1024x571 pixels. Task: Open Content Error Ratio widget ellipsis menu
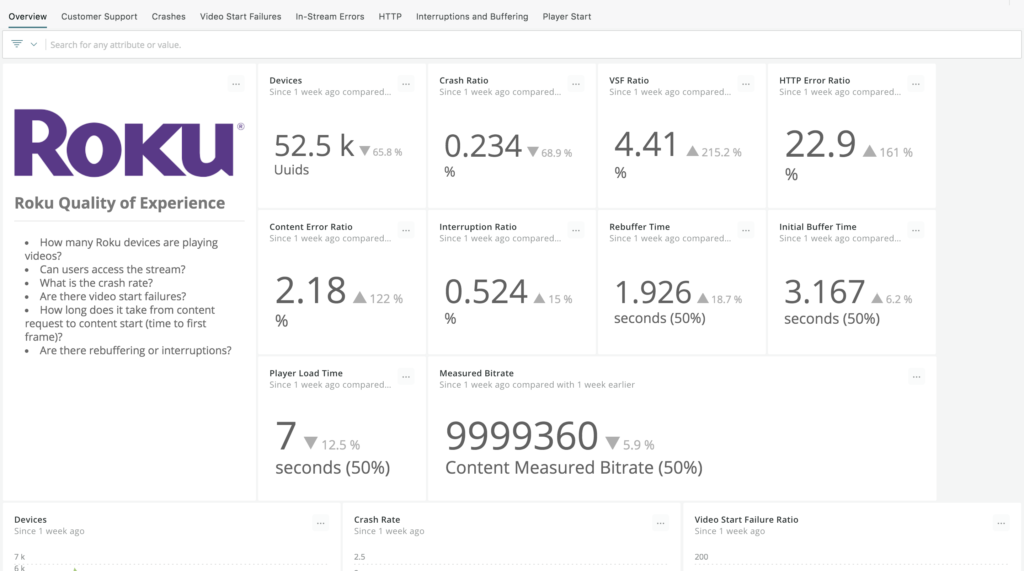tap(406, 230)
